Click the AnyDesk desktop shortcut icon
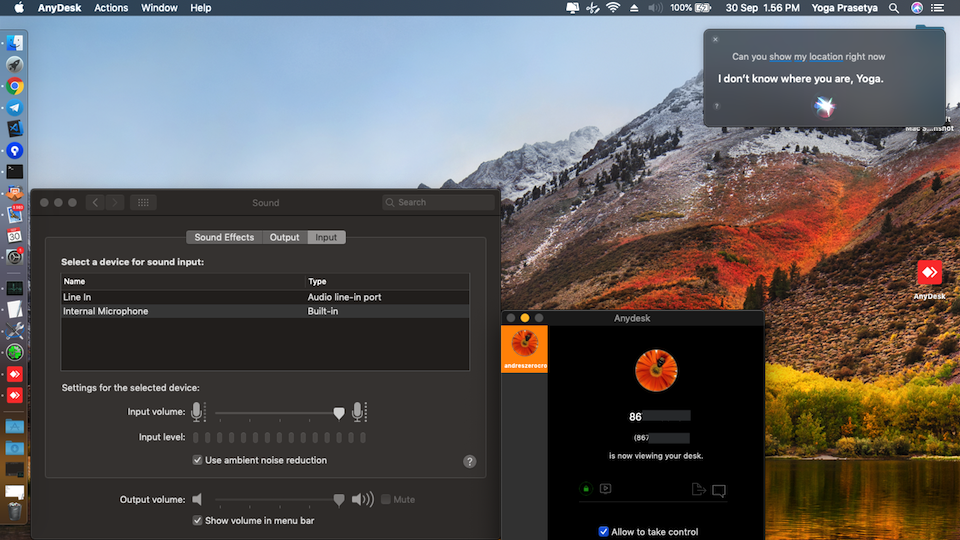The image size is (960, 540). (929, 273)
